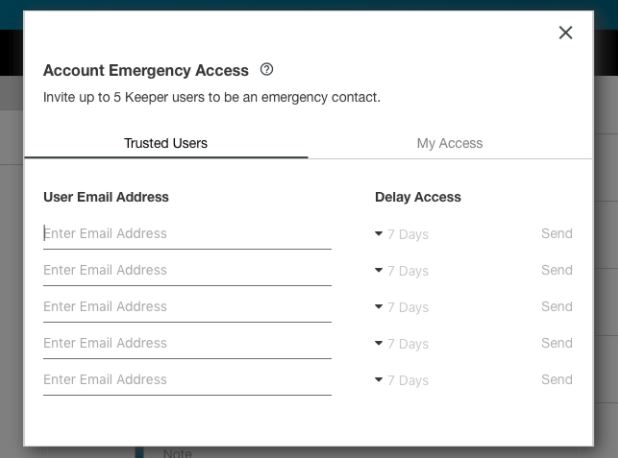
Task: Close the Account Emergency Access dialog
Action: [x=565, y=33]
